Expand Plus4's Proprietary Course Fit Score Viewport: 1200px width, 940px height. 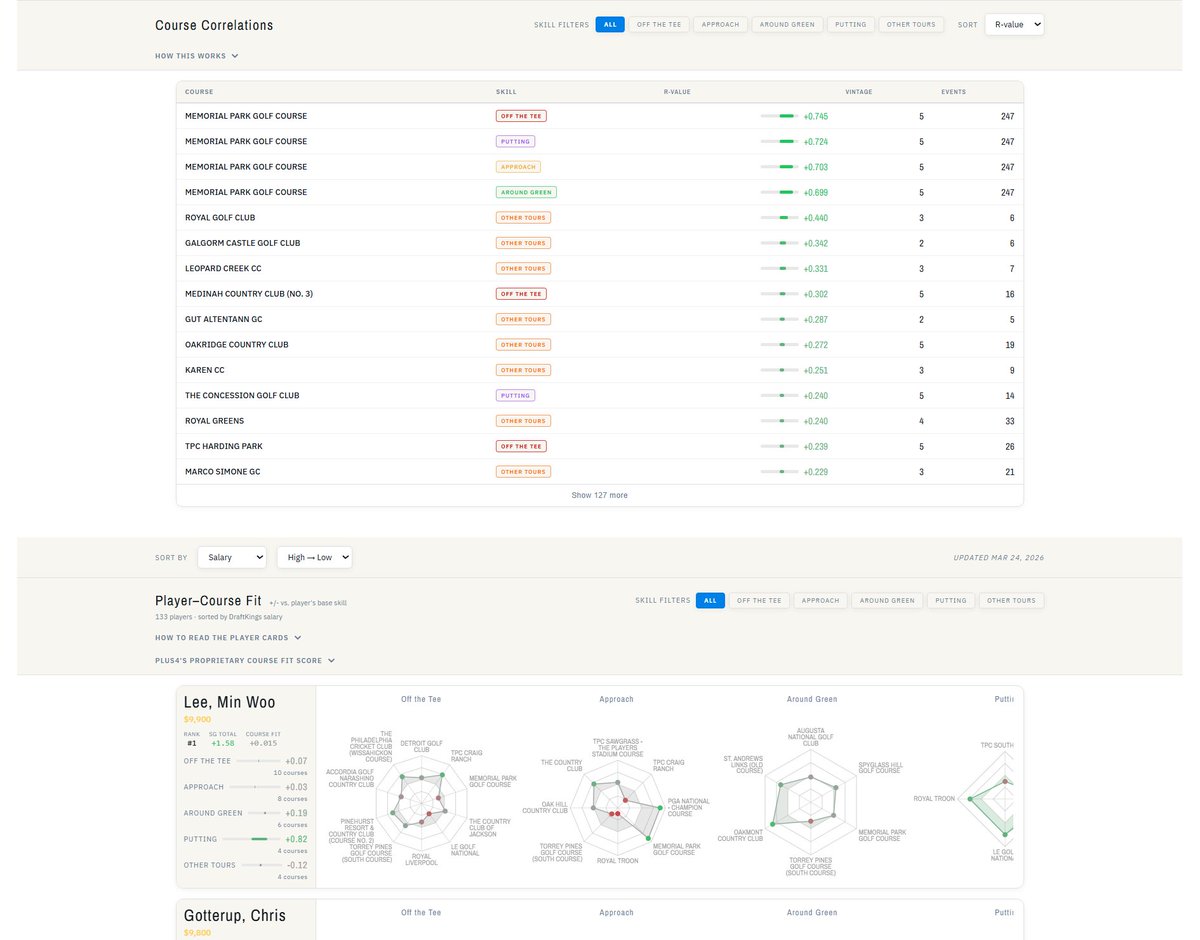(x=245, y=660)
